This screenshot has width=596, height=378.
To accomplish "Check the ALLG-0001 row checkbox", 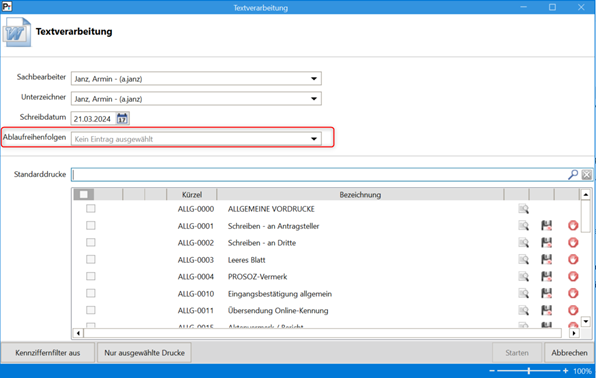I will pos(90,226).
